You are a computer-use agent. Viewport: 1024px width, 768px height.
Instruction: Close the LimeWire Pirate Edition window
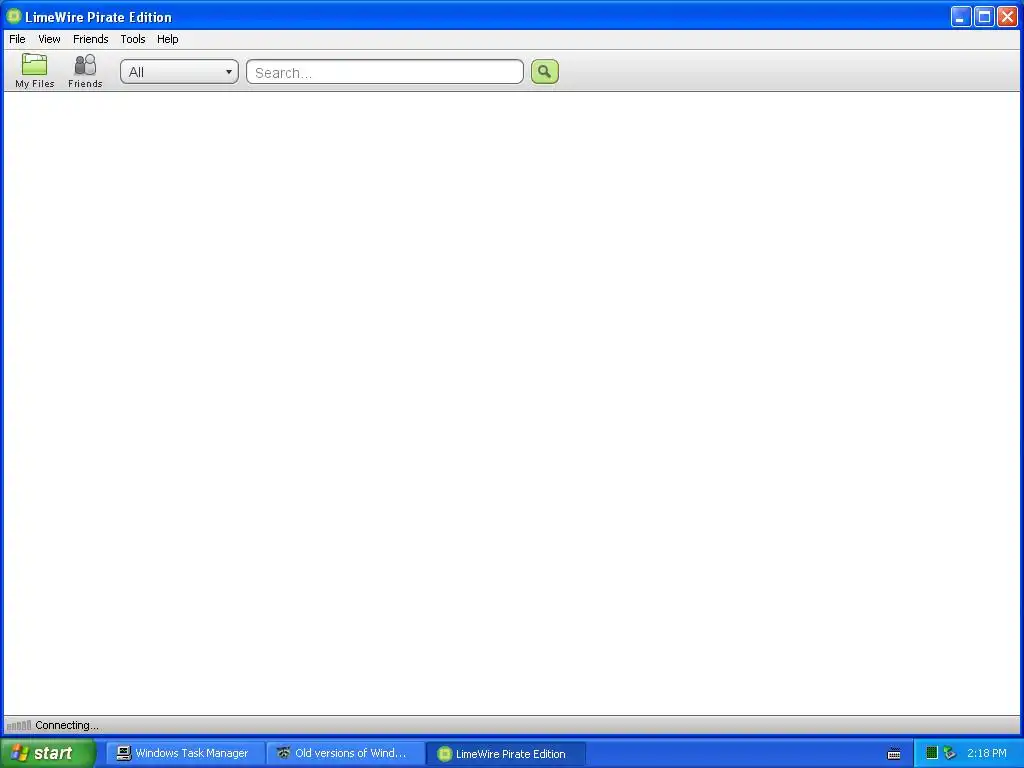click(x=1007, y=16)
